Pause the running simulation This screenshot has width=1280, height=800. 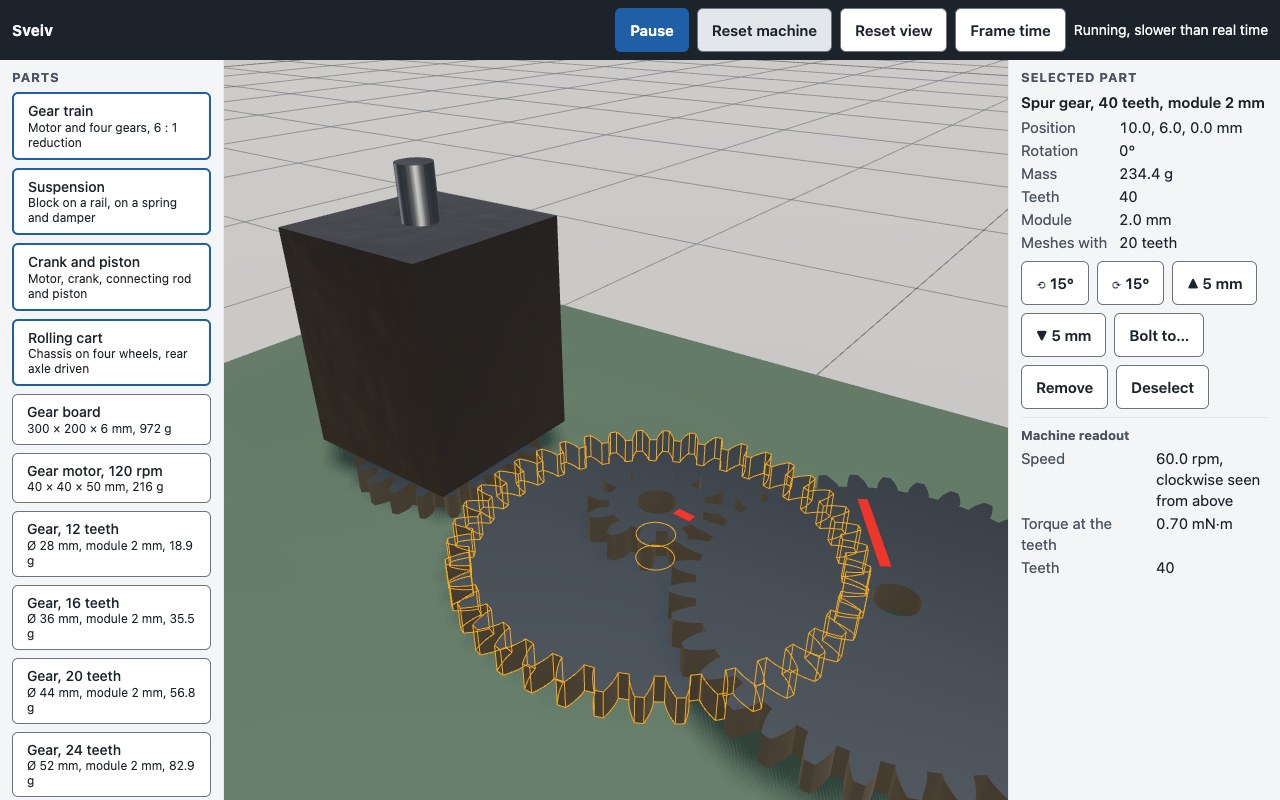tap(652, 30)
